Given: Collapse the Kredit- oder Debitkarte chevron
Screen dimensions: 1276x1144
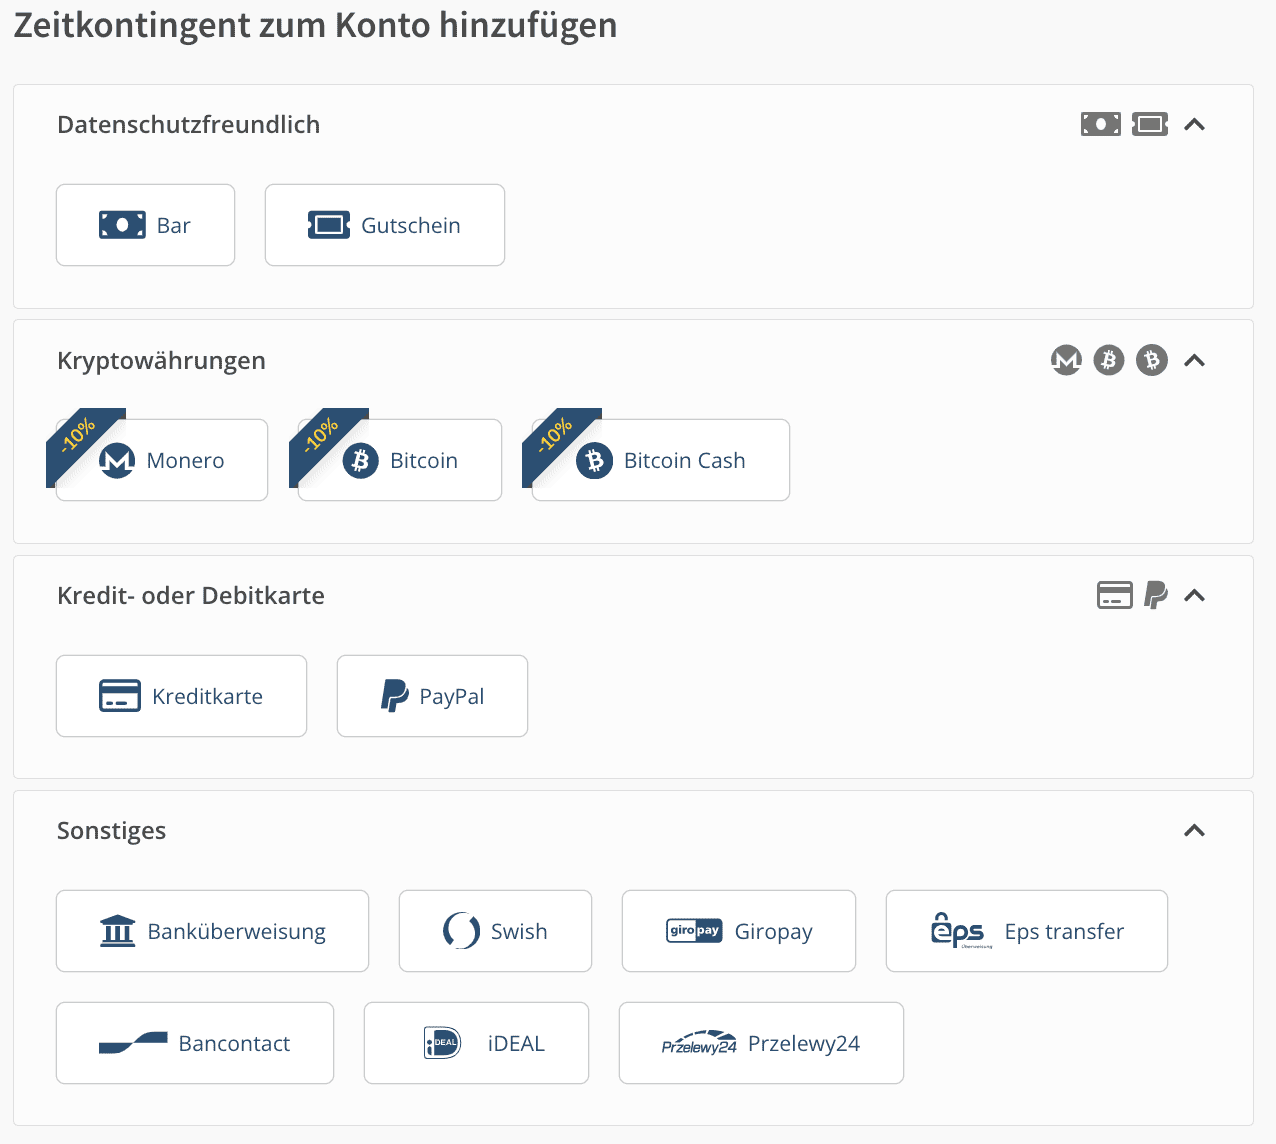Looking at the screenshot, I should (x=1194, y=596).
